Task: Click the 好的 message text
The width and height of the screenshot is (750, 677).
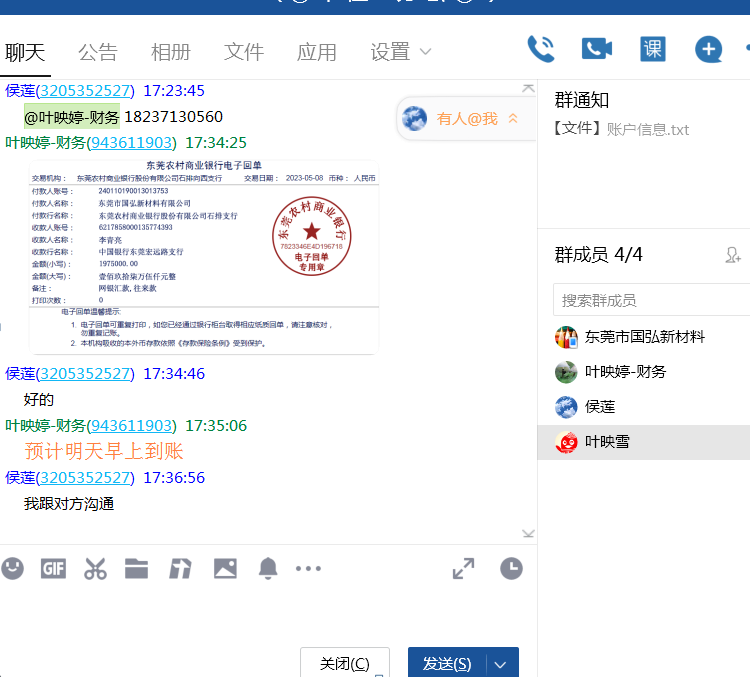Action: (x=39, y=400)
